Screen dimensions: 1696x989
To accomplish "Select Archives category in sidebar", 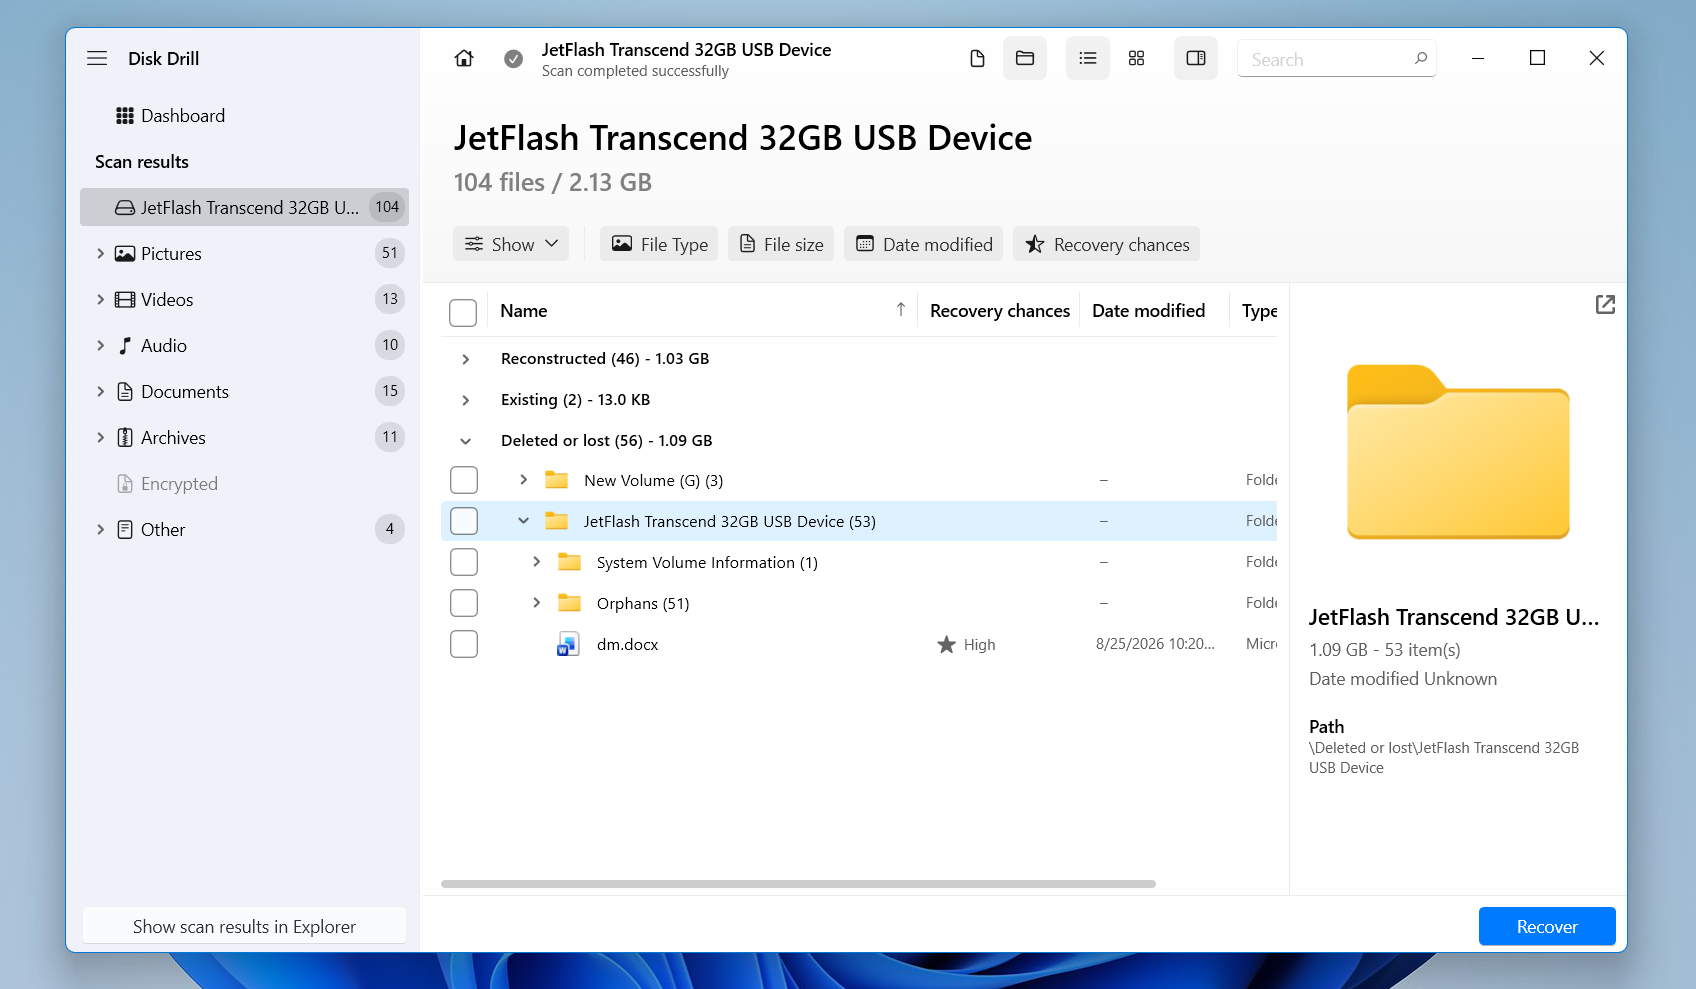I will pos(244,438).
